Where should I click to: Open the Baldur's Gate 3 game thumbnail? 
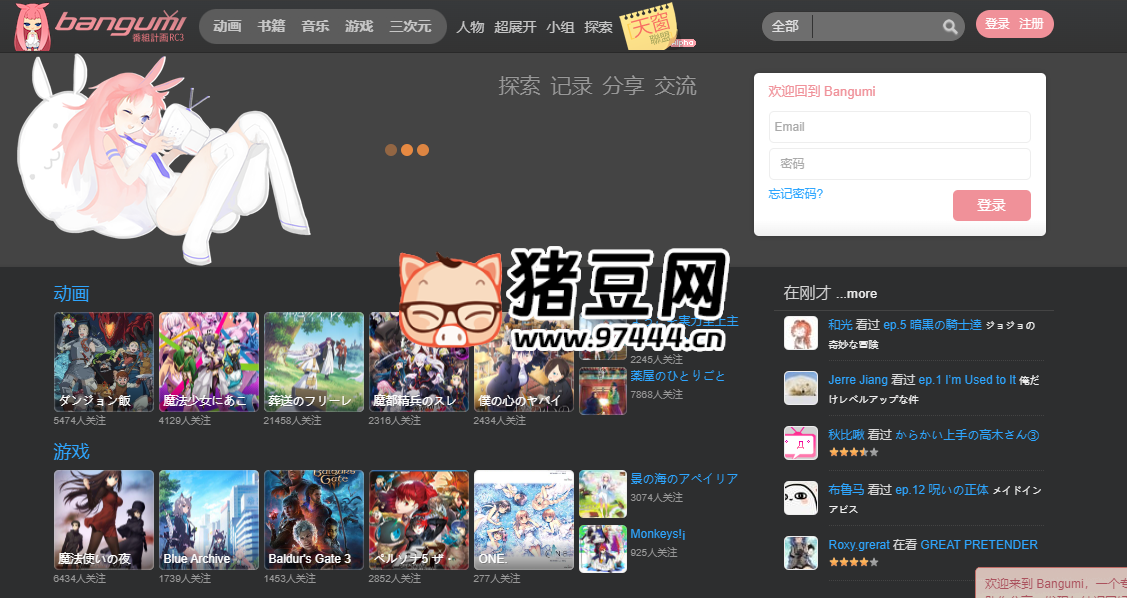314,520
